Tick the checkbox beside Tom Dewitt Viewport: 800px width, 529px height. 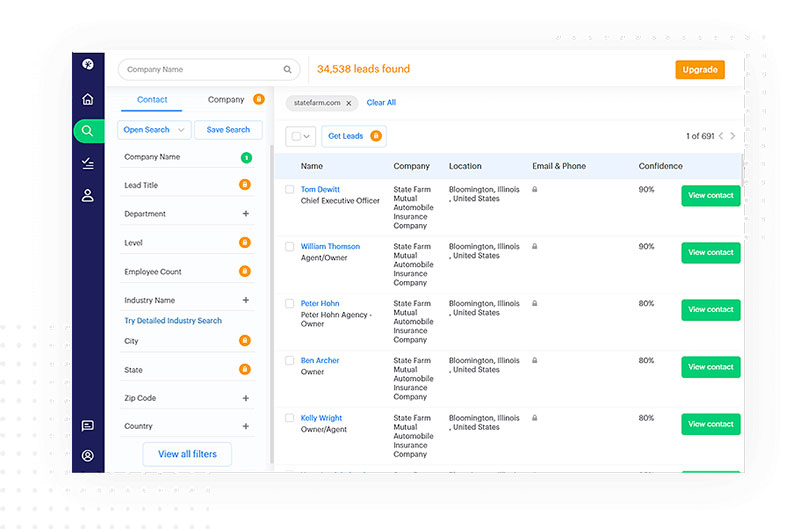click(x=290, y=189)
